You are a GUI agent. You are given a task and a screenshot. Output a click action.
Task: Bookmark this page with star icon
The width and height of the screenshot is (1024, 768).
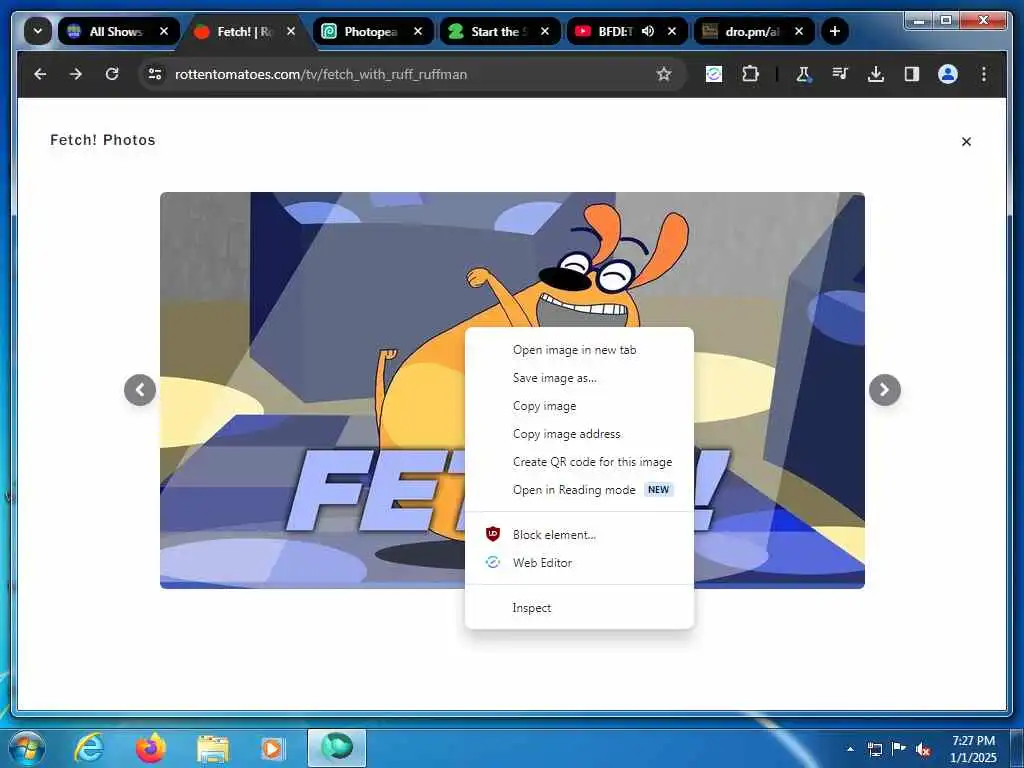click(664, 74)
